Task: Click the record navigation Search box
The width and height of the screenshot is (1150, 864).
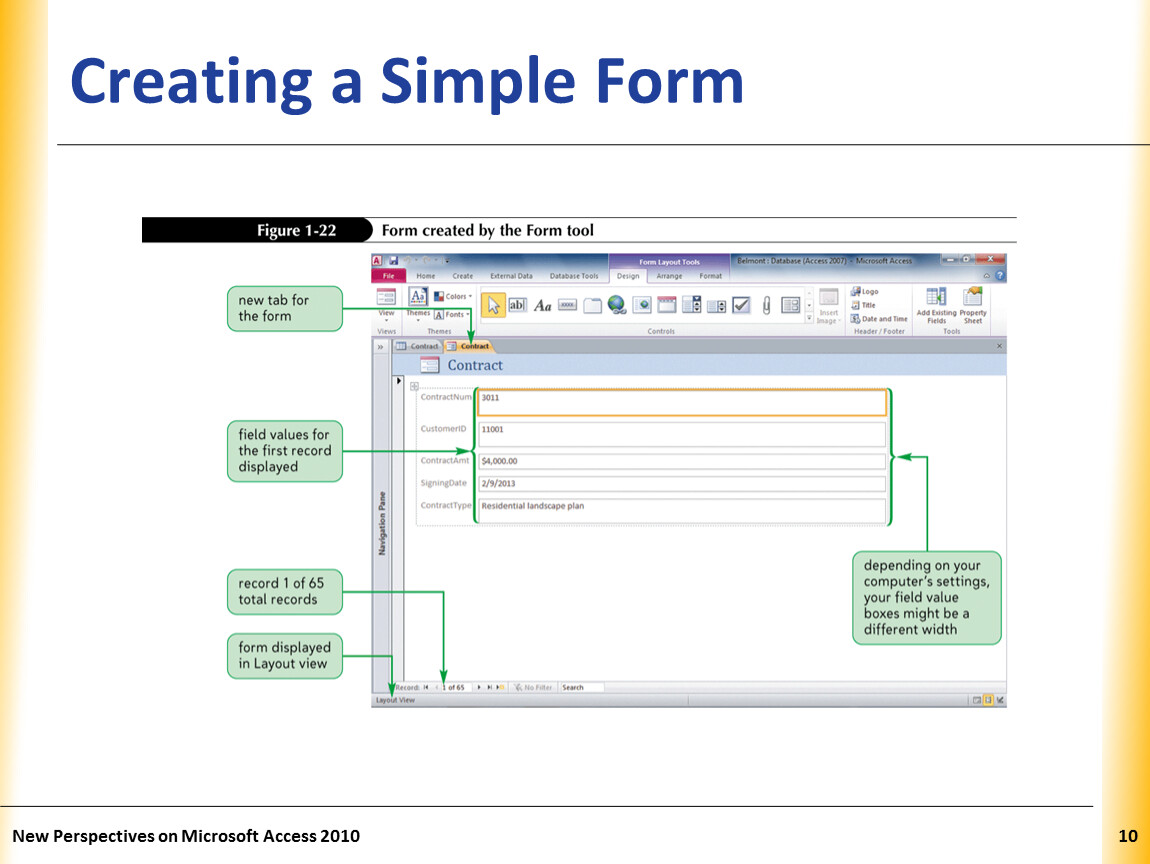Action: [582, 688]
